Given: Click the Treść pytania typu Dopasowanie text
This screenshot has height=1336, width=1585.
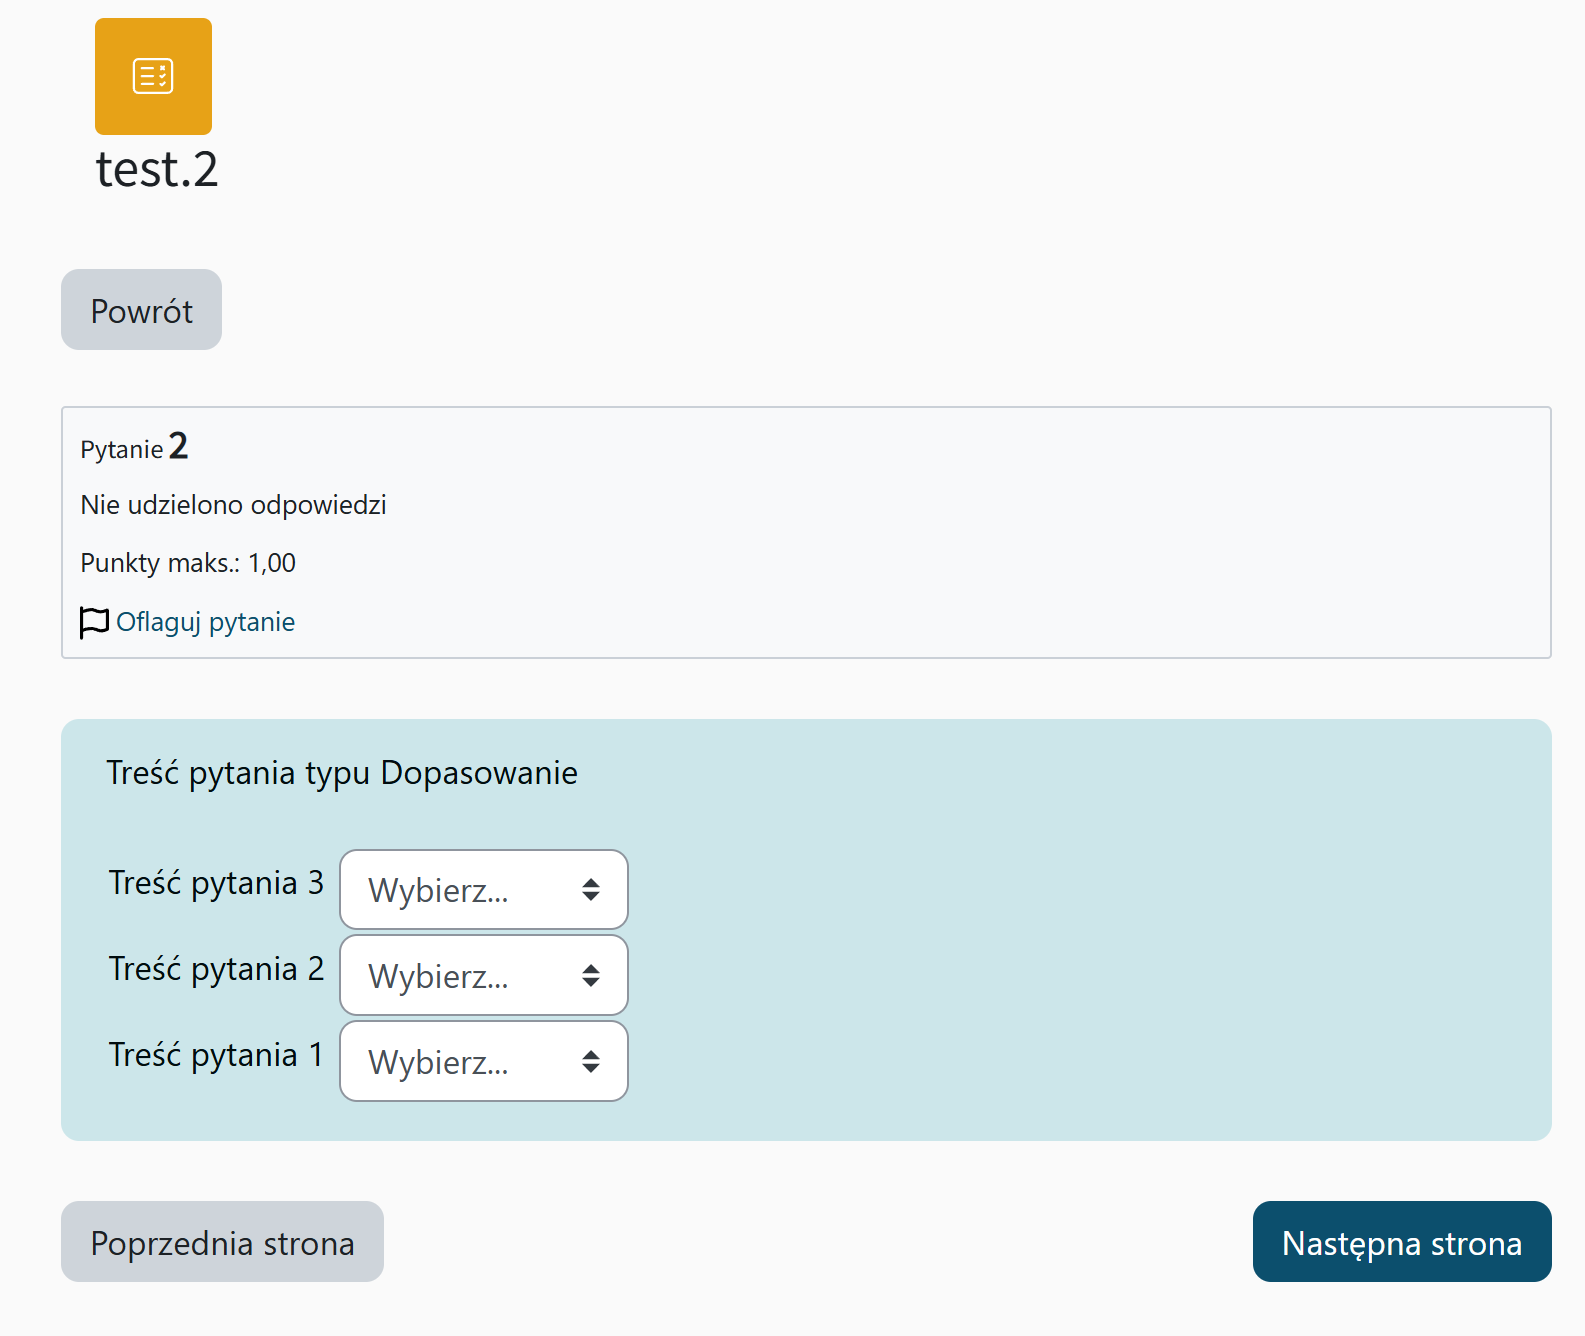Looking at the screenshot, I should pos(342,773).
